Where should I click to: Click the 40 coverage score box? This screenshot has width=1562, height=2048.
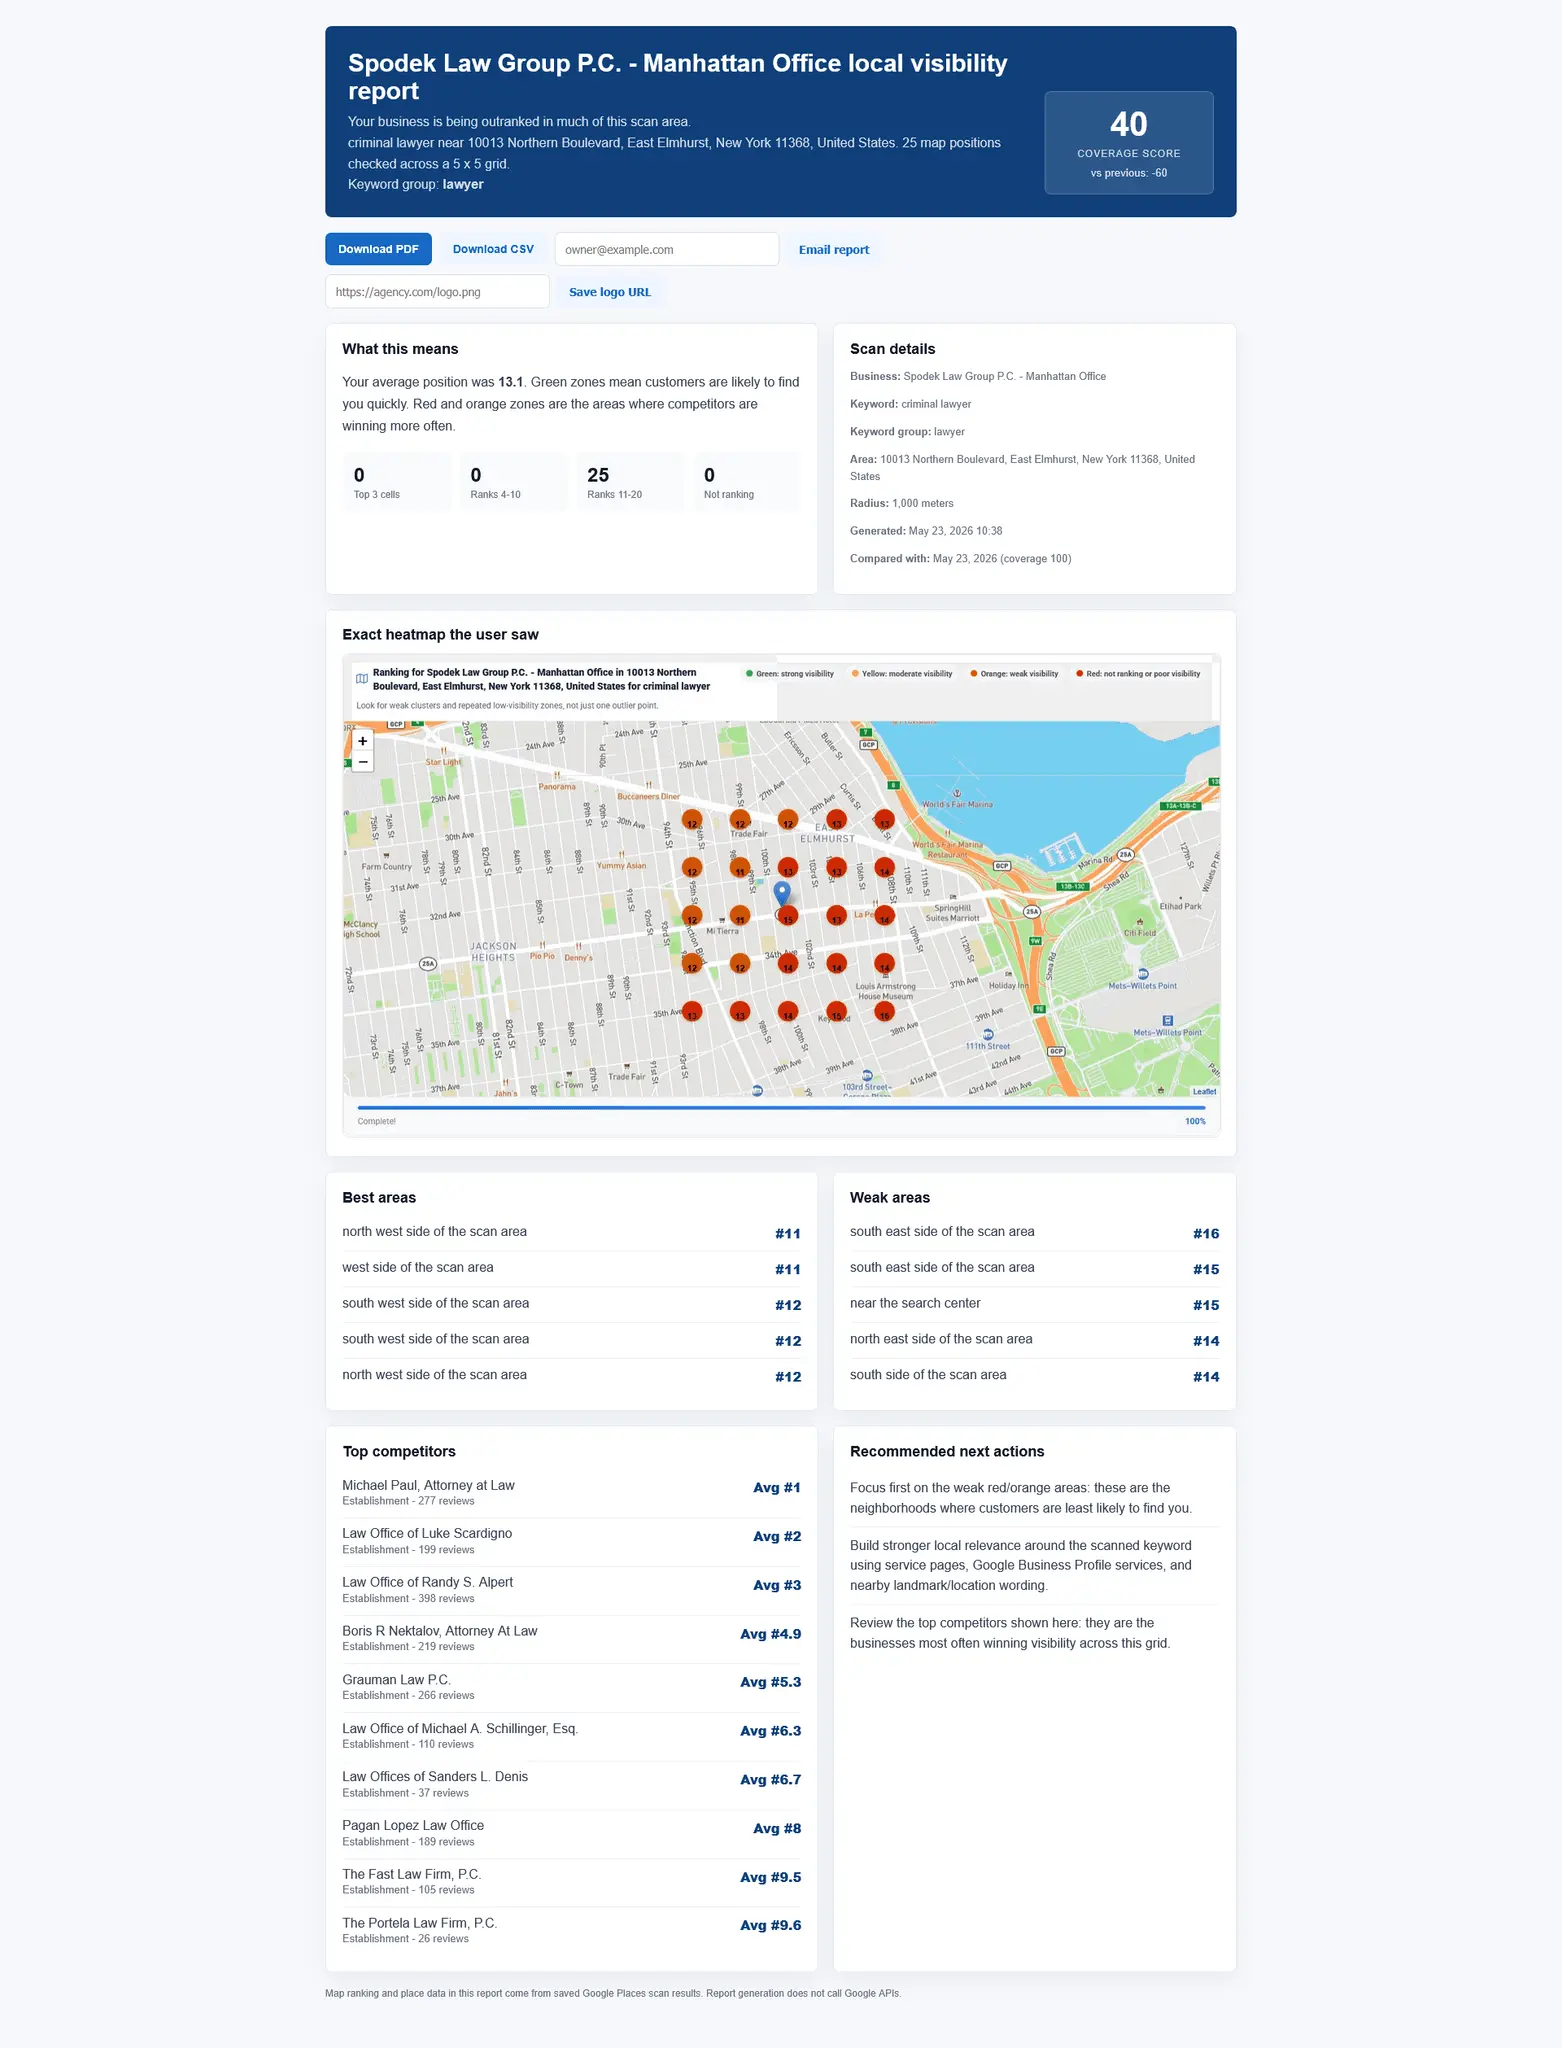click(1129, 143)
